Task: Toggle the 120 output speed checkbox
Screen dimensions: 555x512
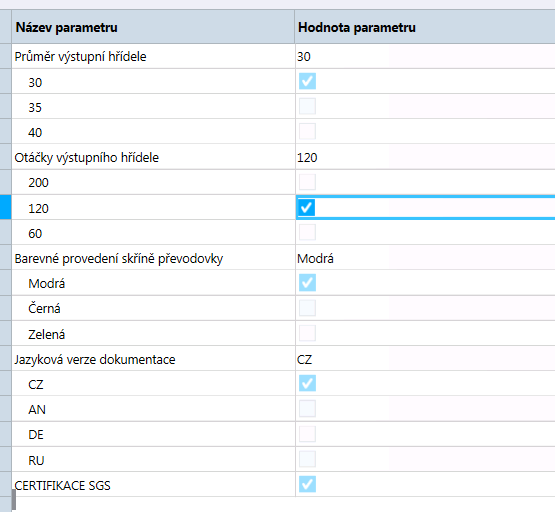Action: coord(307,208)
